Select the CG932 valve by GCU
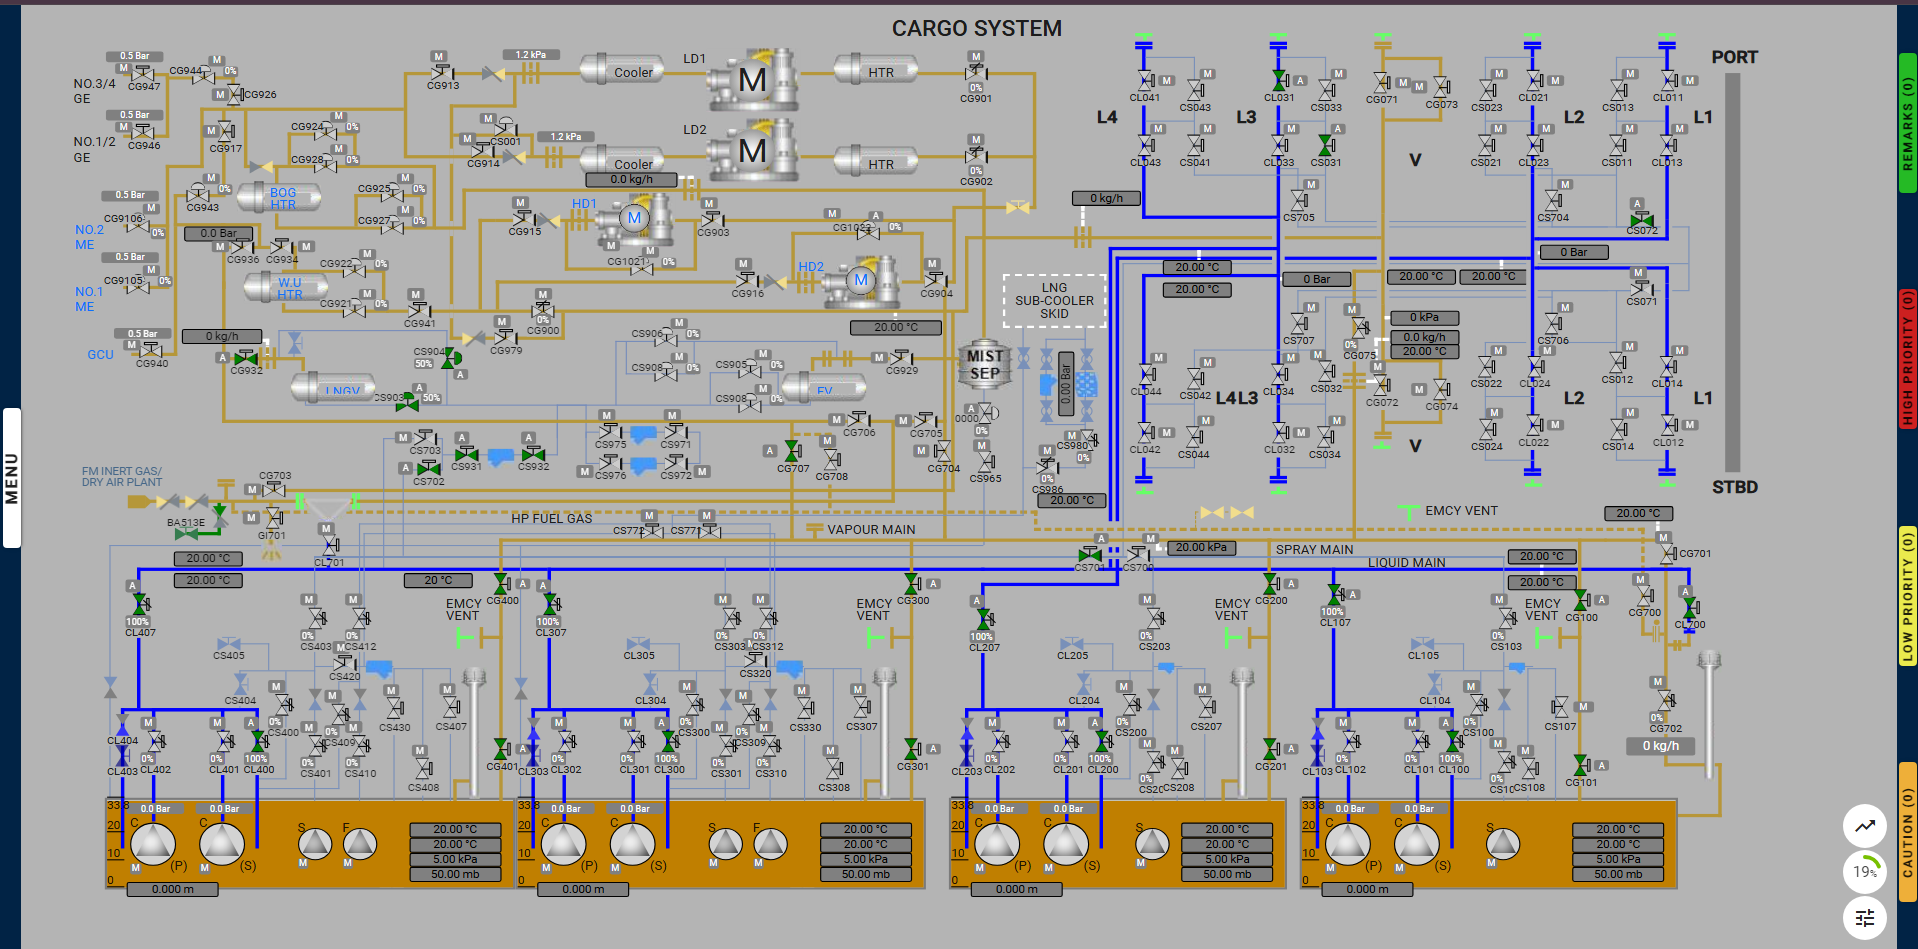This screenshot has width=1918, height=949. tap(246, 358)
